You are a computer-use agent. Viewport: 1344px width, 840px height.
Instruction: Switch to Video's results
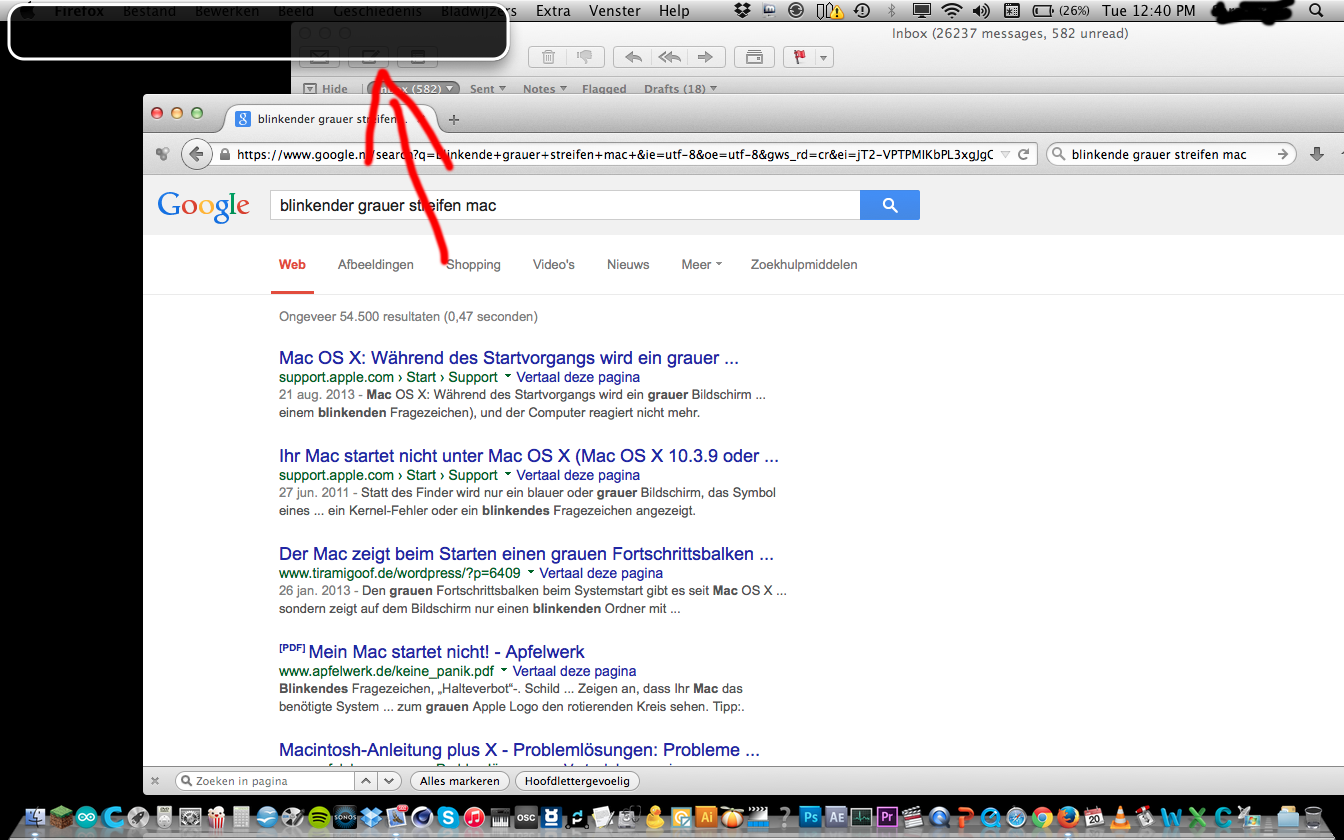tap(554, 265)
